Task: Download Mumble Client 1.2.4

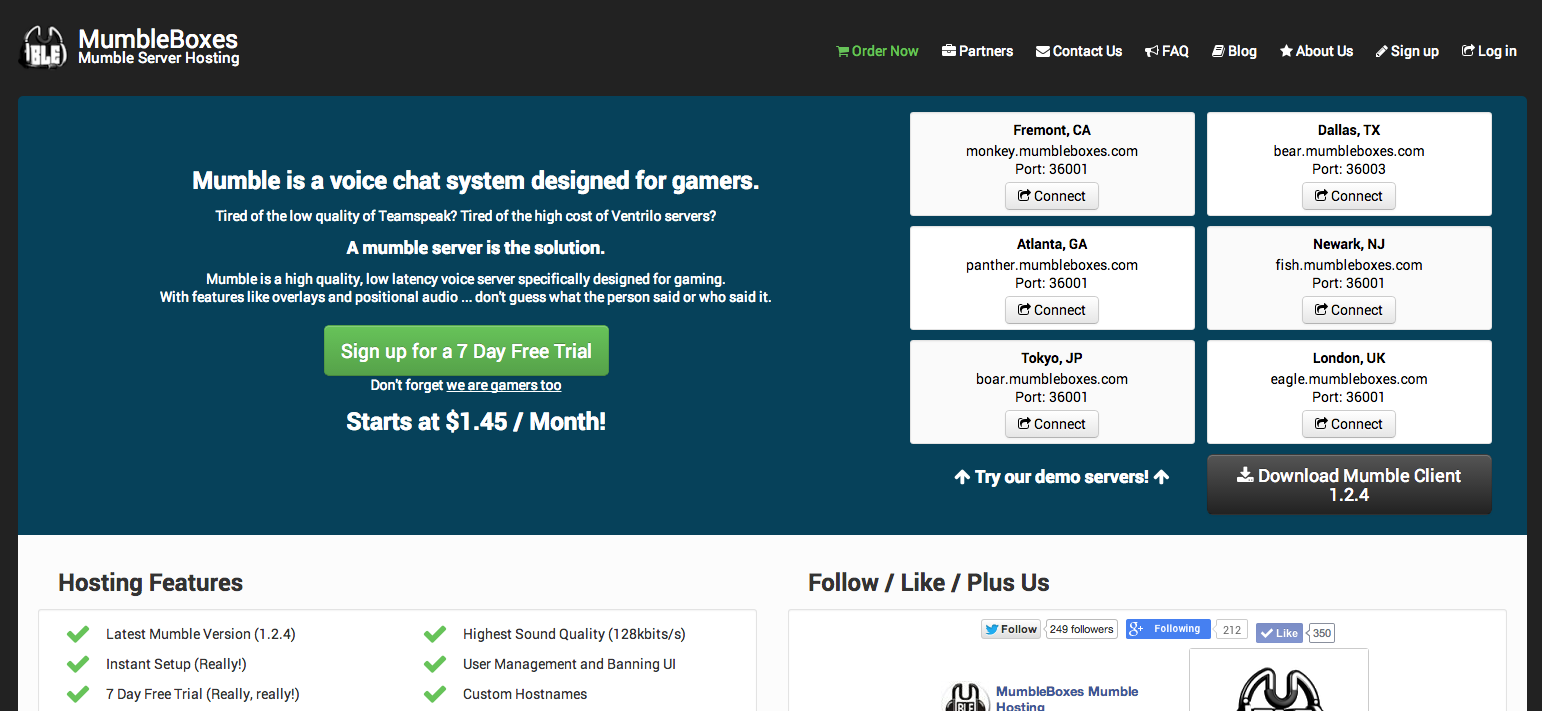Action: (x=1349, y=485)
